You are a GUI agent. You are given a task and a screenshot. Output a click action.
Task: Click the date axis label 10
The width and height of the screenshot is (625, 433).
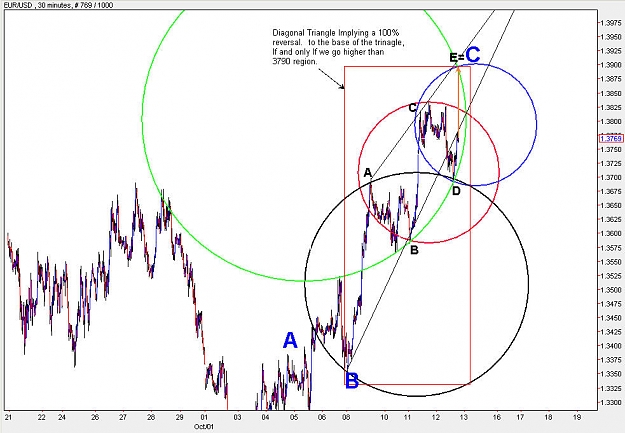point(384,417)
